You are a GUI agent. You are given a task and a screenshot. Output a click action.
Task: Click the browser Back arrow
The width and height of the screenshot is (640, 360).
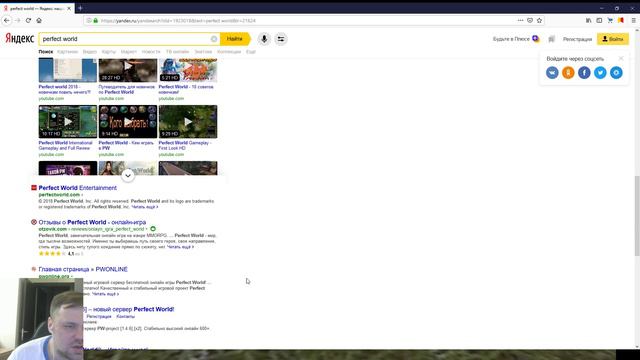pyautogui.click(x=7, y=20)
